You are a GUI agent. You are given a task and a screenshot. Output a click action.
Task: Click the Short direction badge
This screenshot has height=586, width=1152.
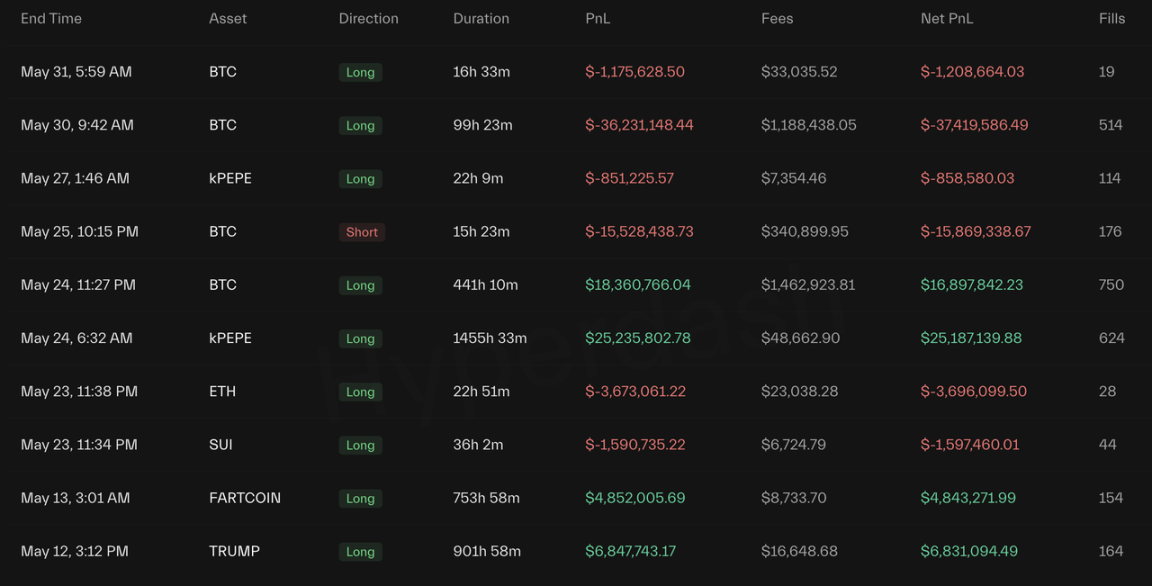[361, 232]
